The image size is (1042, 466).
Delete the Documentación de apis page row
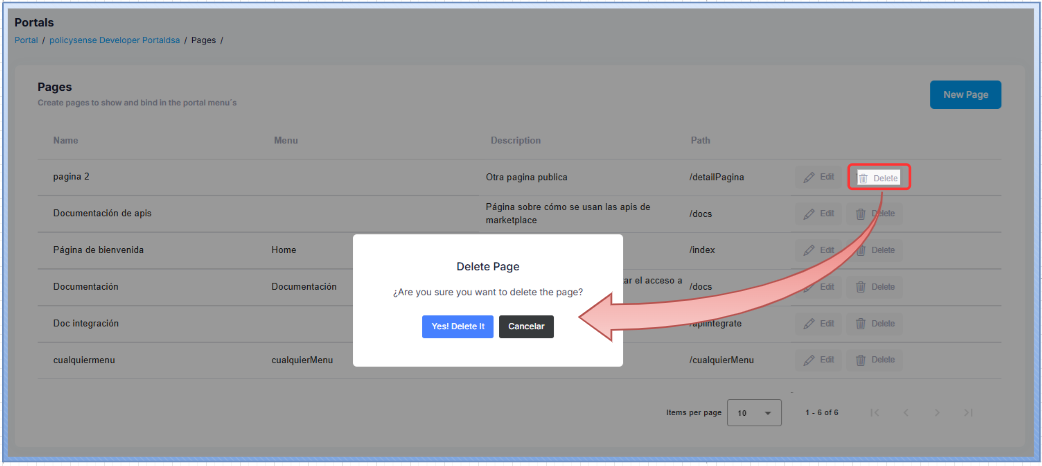pos(875,214)
